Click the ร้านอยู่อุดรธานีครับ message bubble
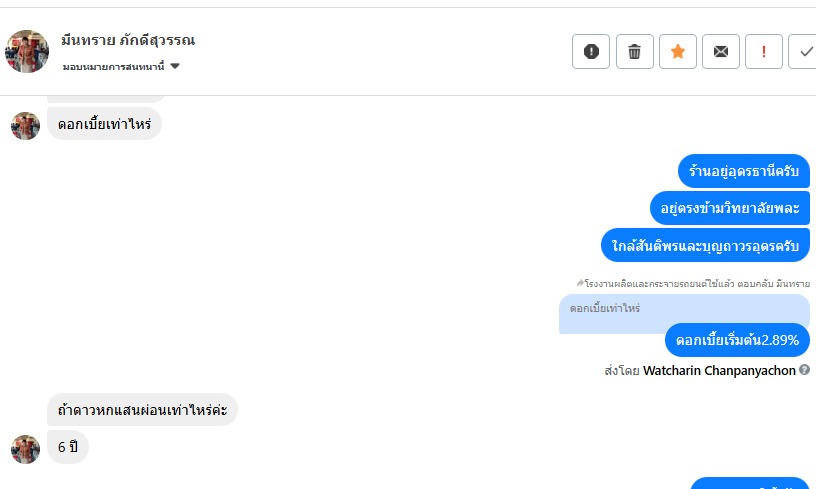 tap(743, 171)
